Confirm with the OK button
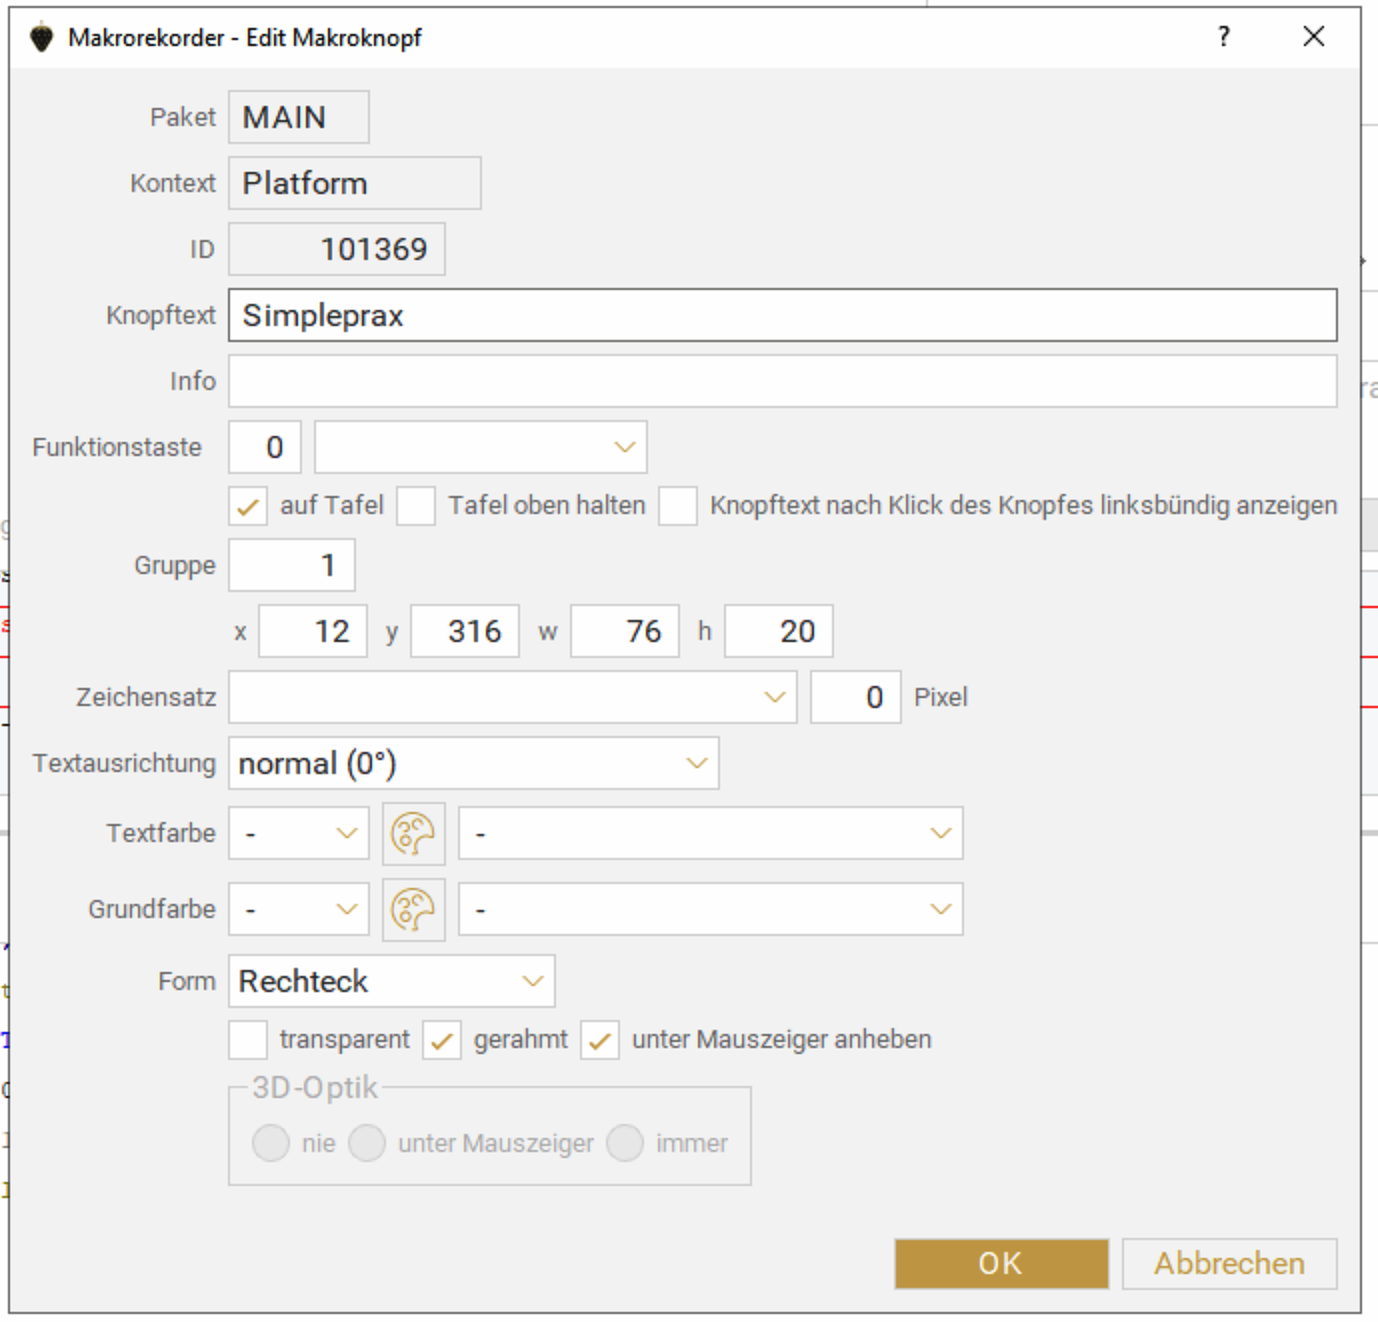1378x1322 pixels. click(1001, 1263)
